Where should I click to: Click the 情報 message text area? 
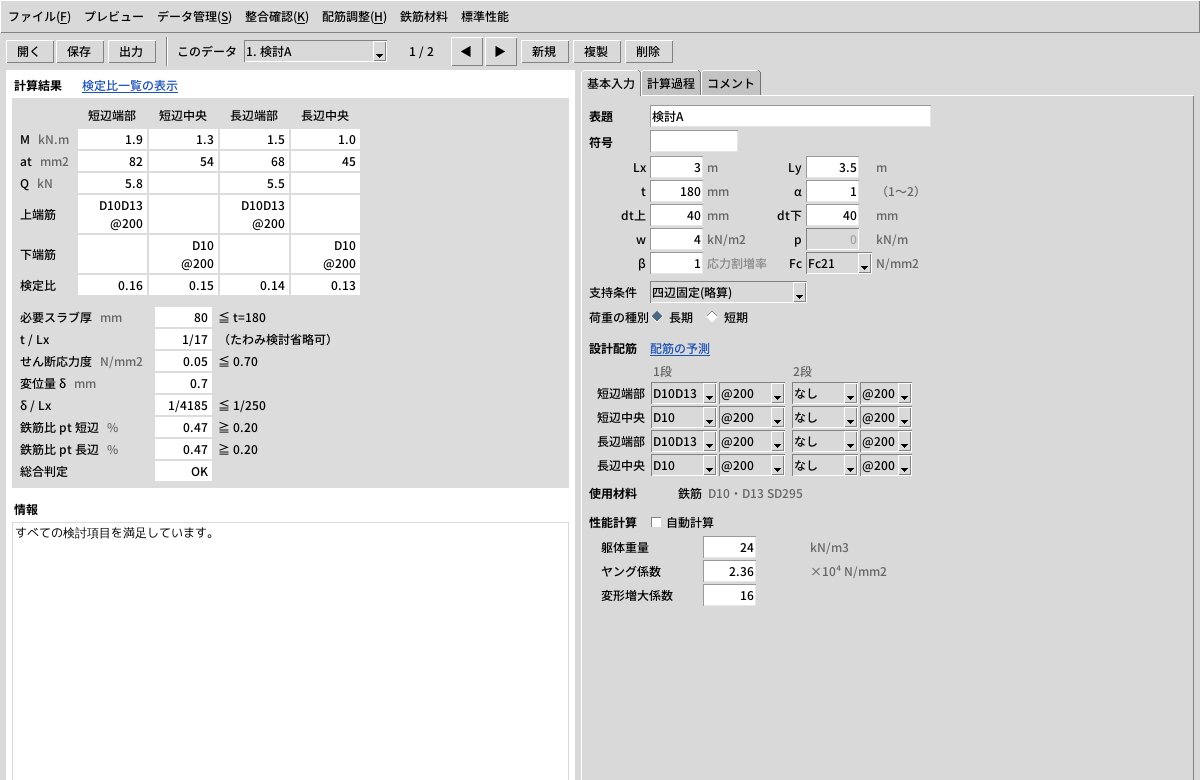(290, 650)
